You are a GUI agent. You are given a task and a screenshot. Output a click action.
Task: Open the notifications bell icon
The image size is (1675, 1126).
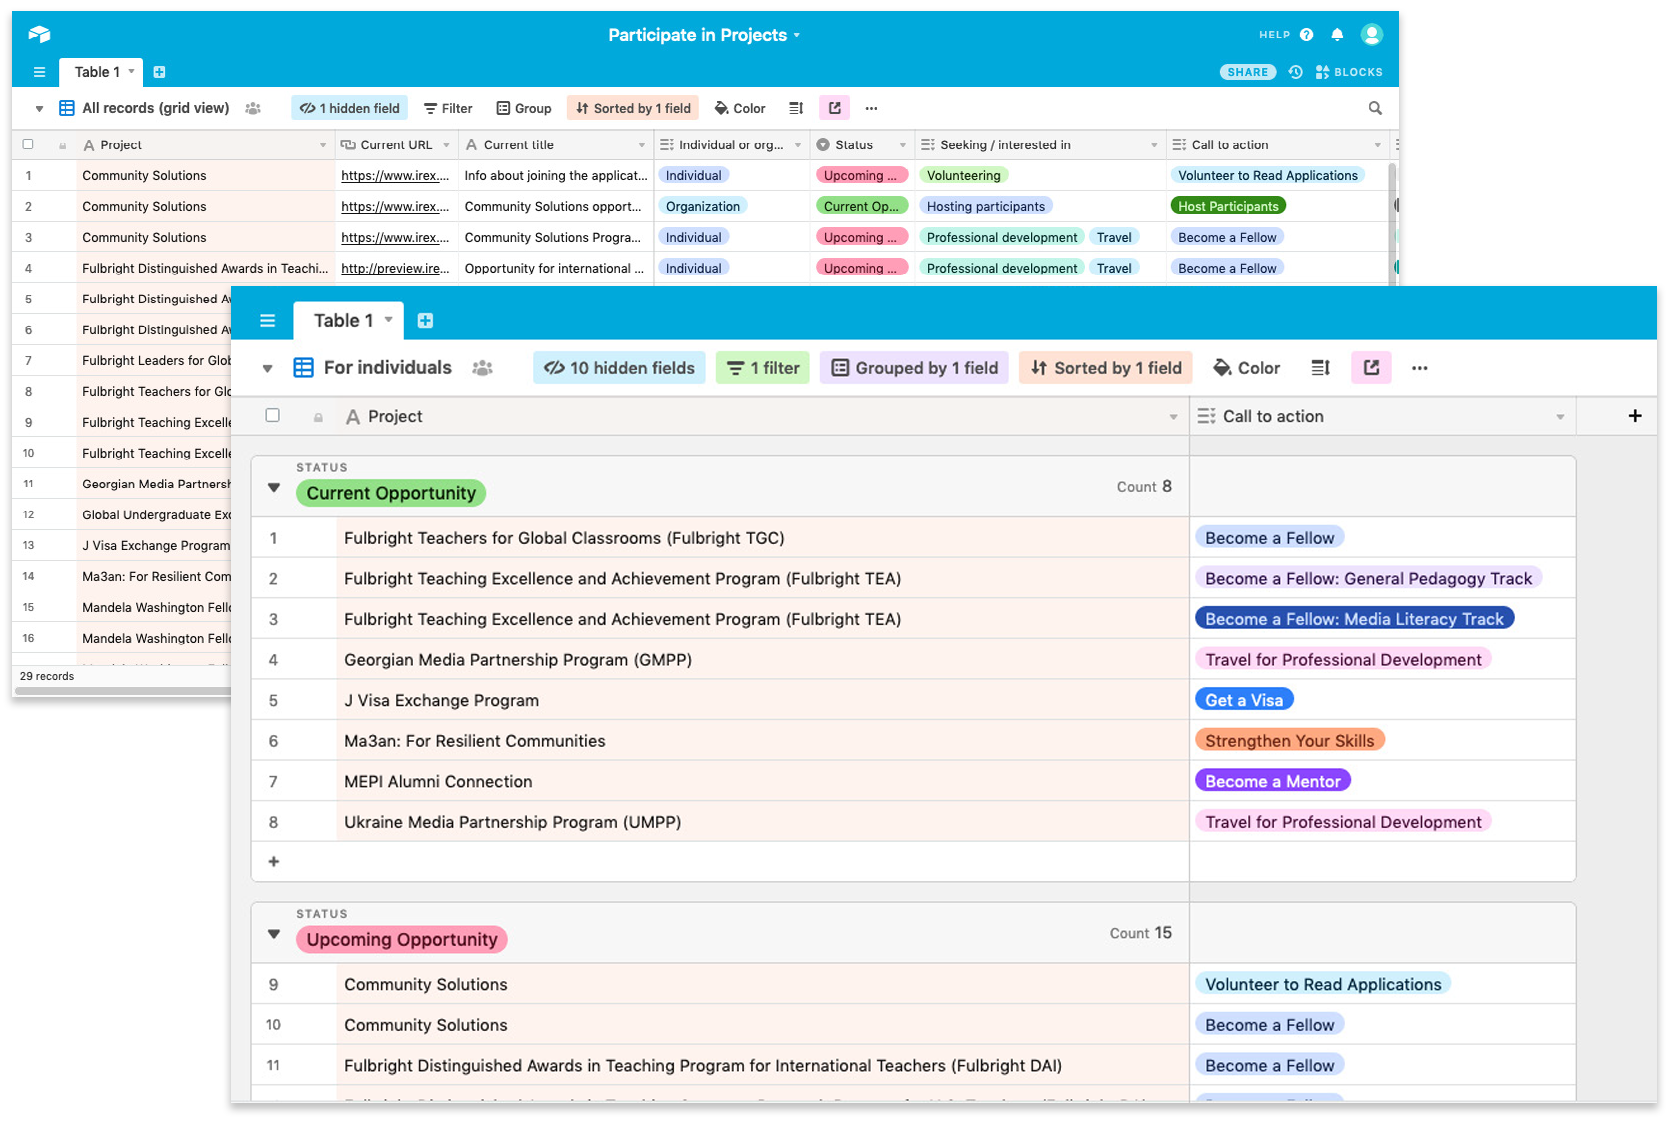(x=1337, y=34)
